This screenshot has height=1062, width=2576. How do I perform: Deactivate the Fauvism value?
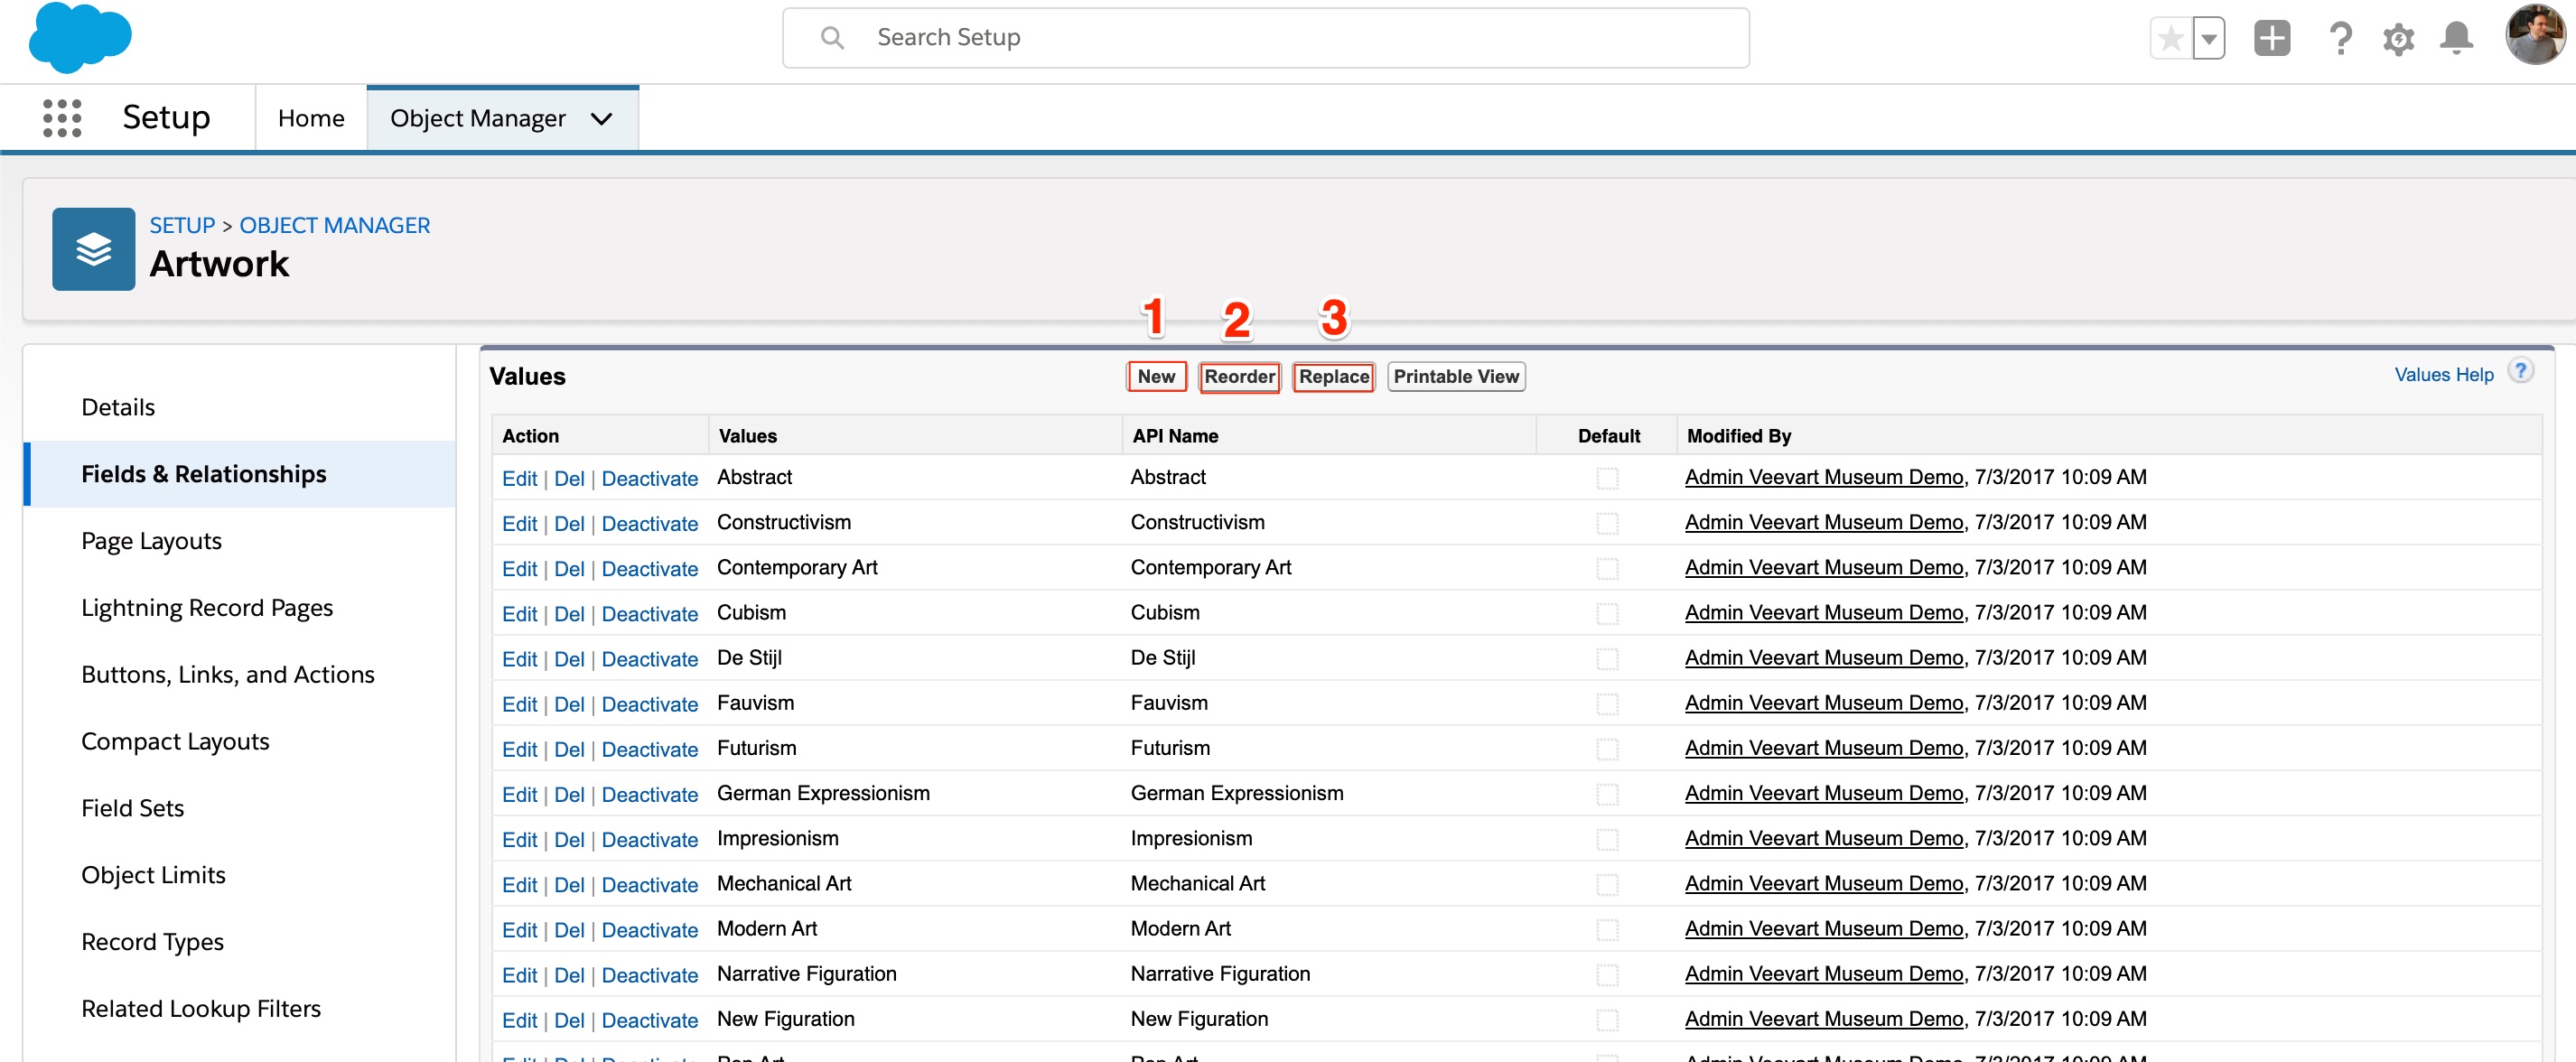click(x=649, y=703)
